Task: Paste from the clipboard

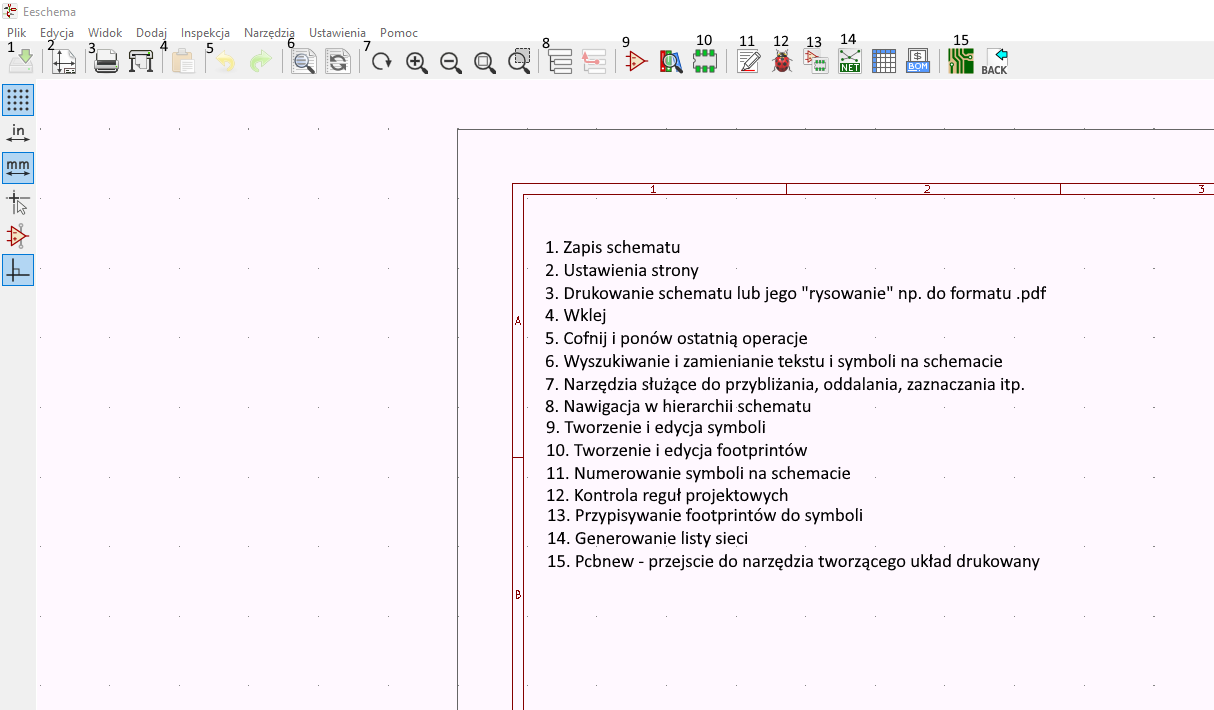Action: (x=183, y=62)
